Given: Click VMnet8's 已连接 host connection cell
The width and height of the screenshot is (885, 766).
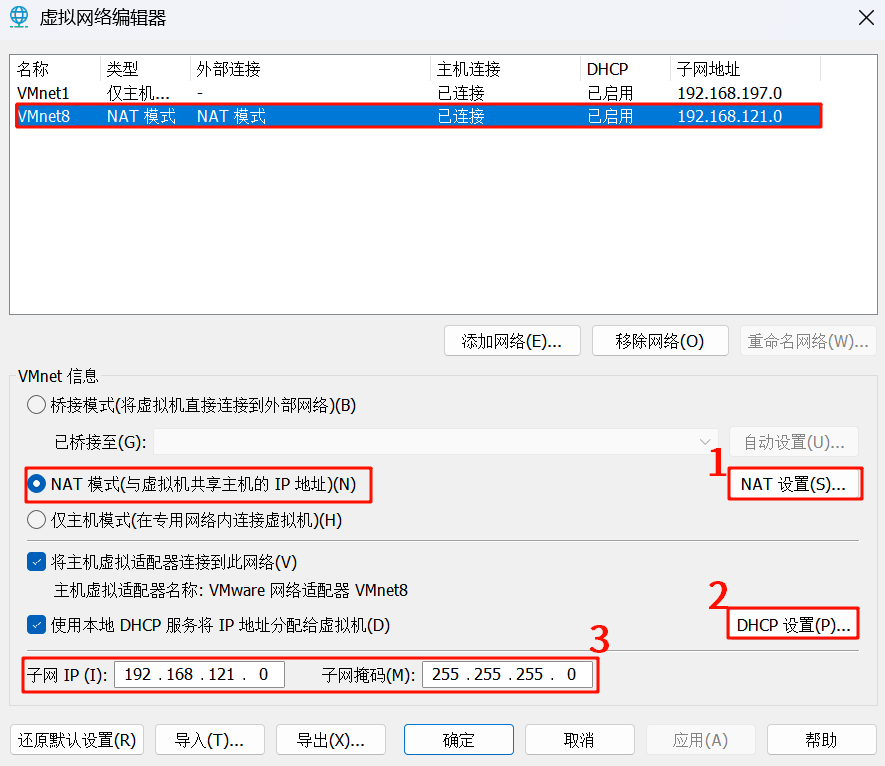Looking at the screenshot, I should pos(461,116).
